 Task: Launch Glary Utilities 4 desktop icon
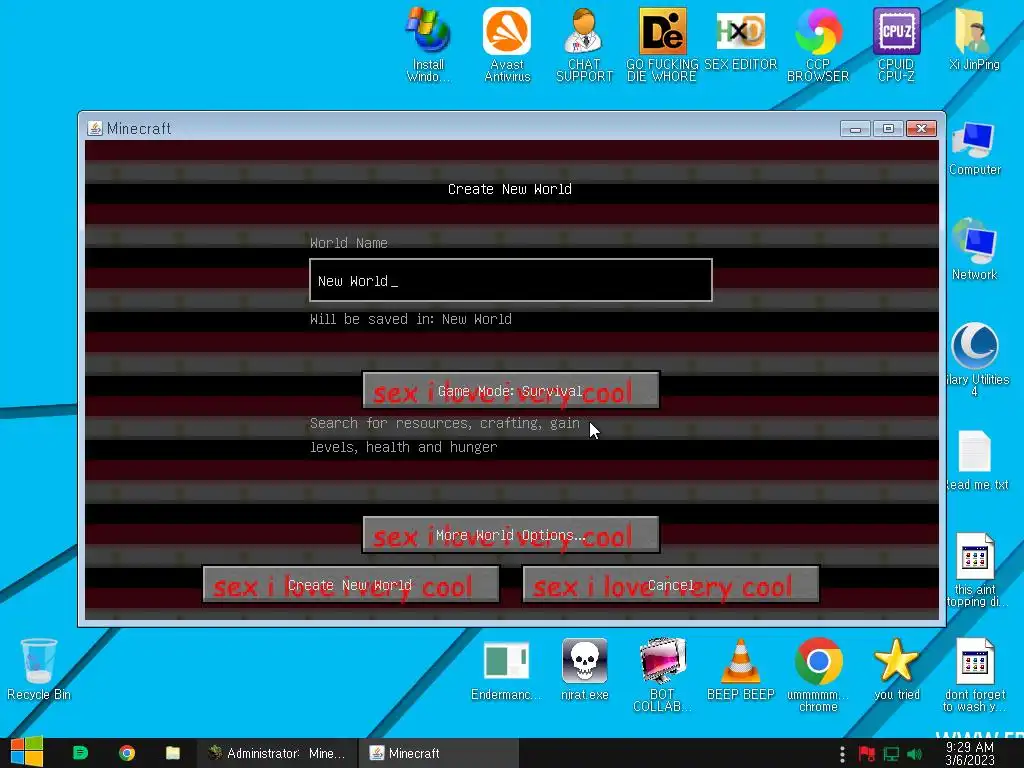pyautogui.click(x=976, y=359)
